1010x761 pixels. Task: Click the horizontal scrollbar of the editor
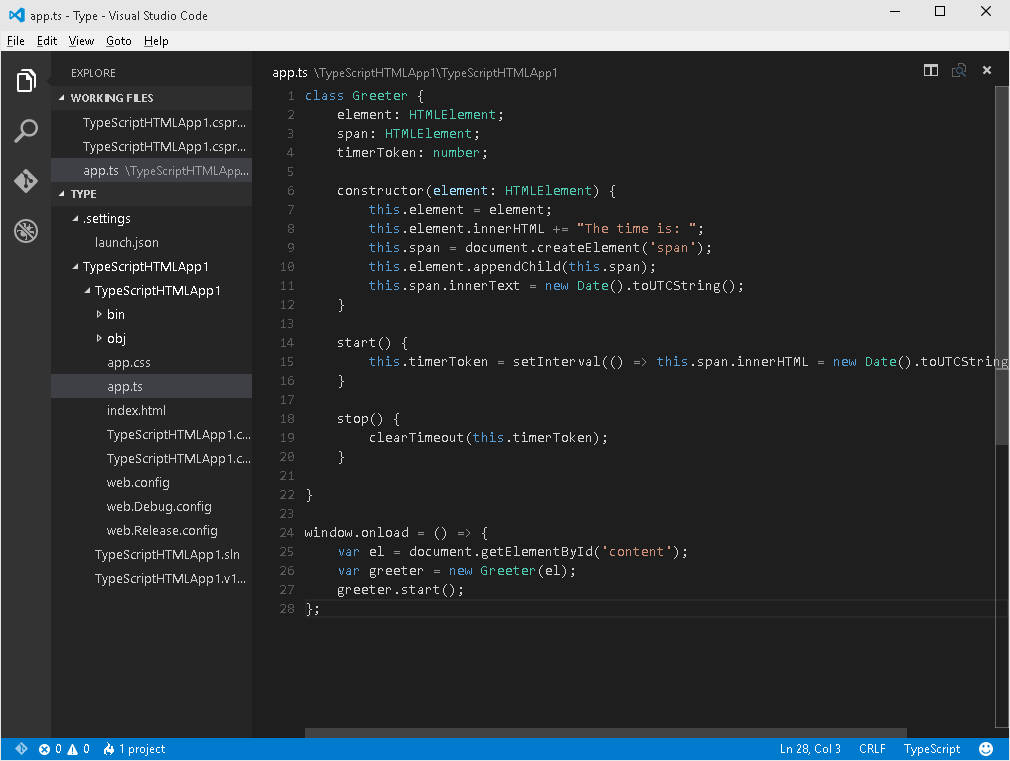click(605, 733)
